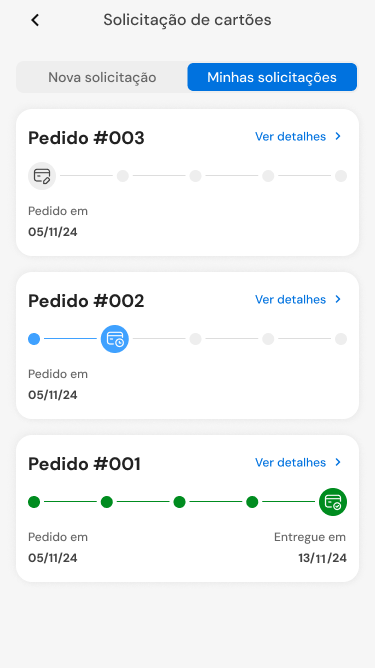Image resolution: width=375 pixels, height=668 pixels.
Task: Select the first green step dot on Pedido #001
Action: click(x=34, y=502)
